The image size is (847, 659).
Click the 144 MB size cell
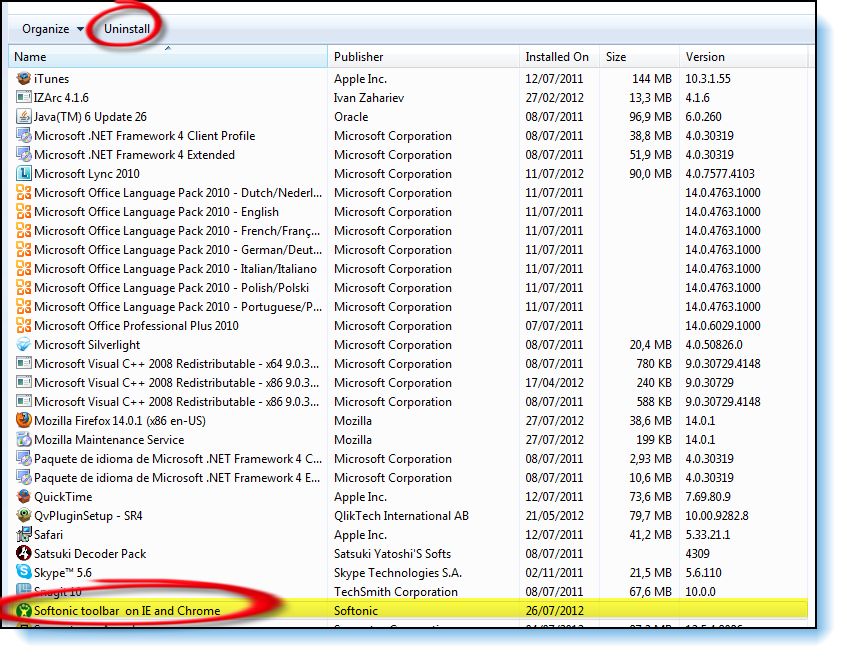pos(652,79)
